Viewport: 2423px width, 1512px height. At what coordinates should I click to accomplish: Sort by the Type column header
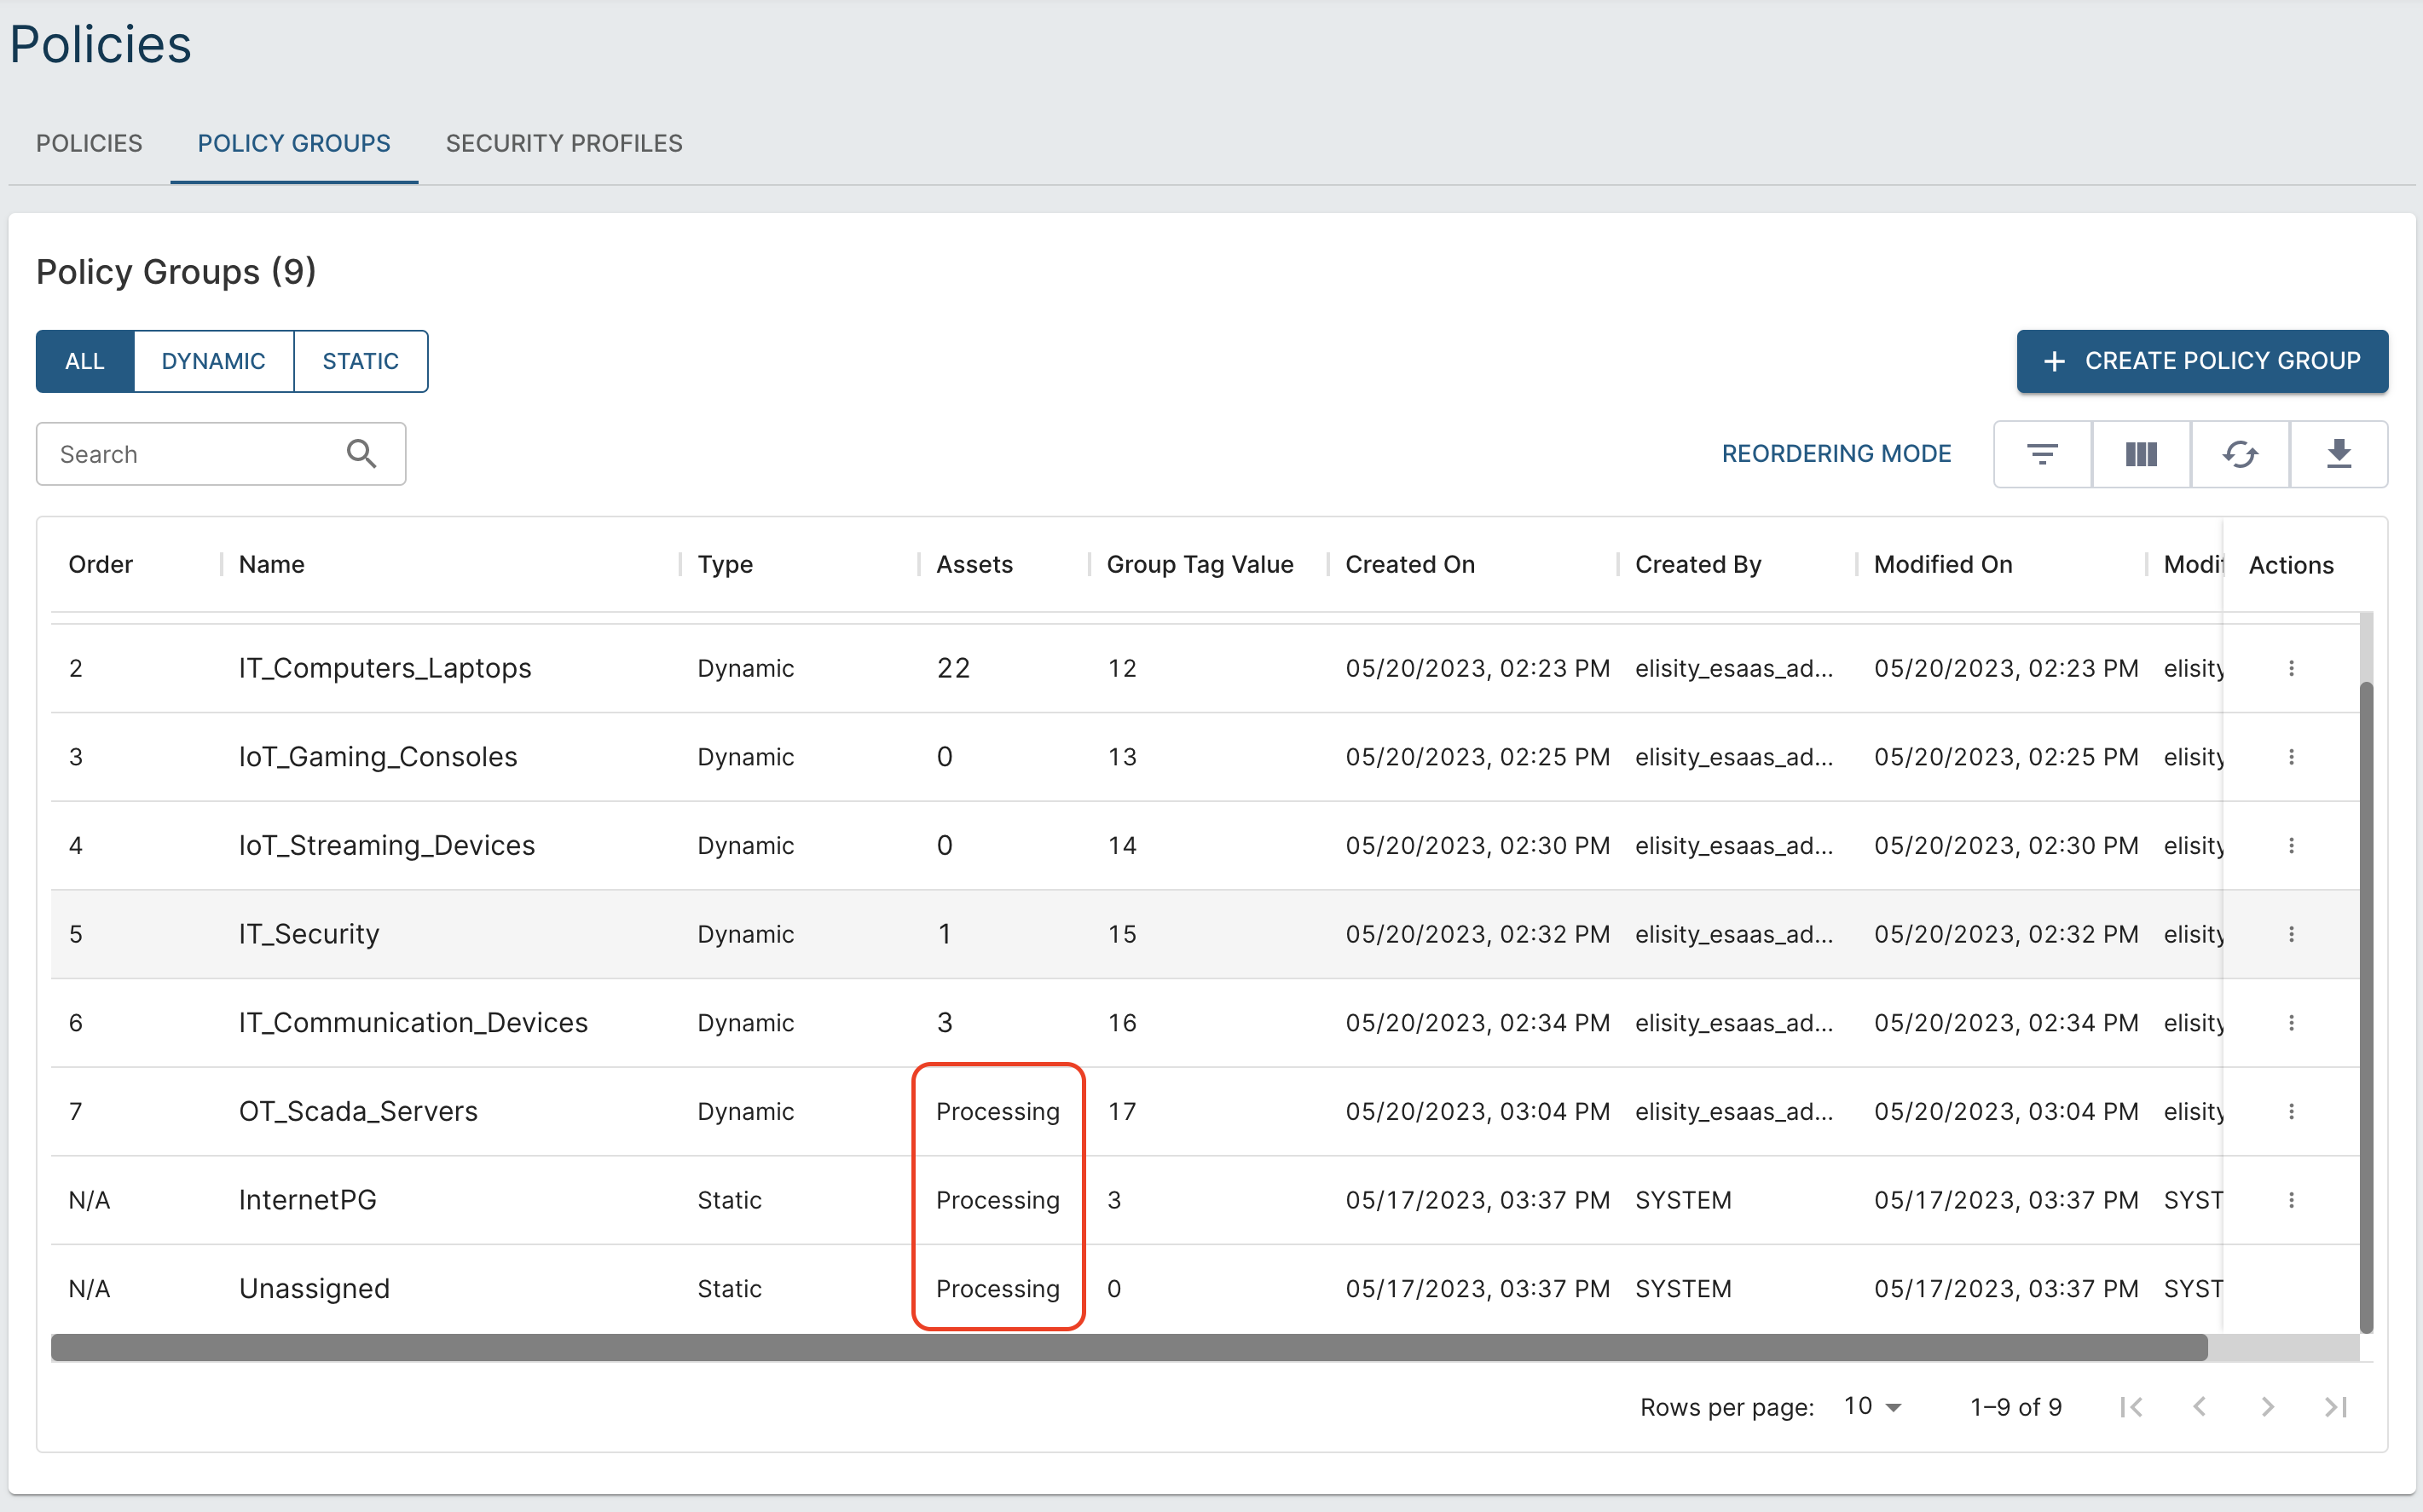click(x=725, y=565)
